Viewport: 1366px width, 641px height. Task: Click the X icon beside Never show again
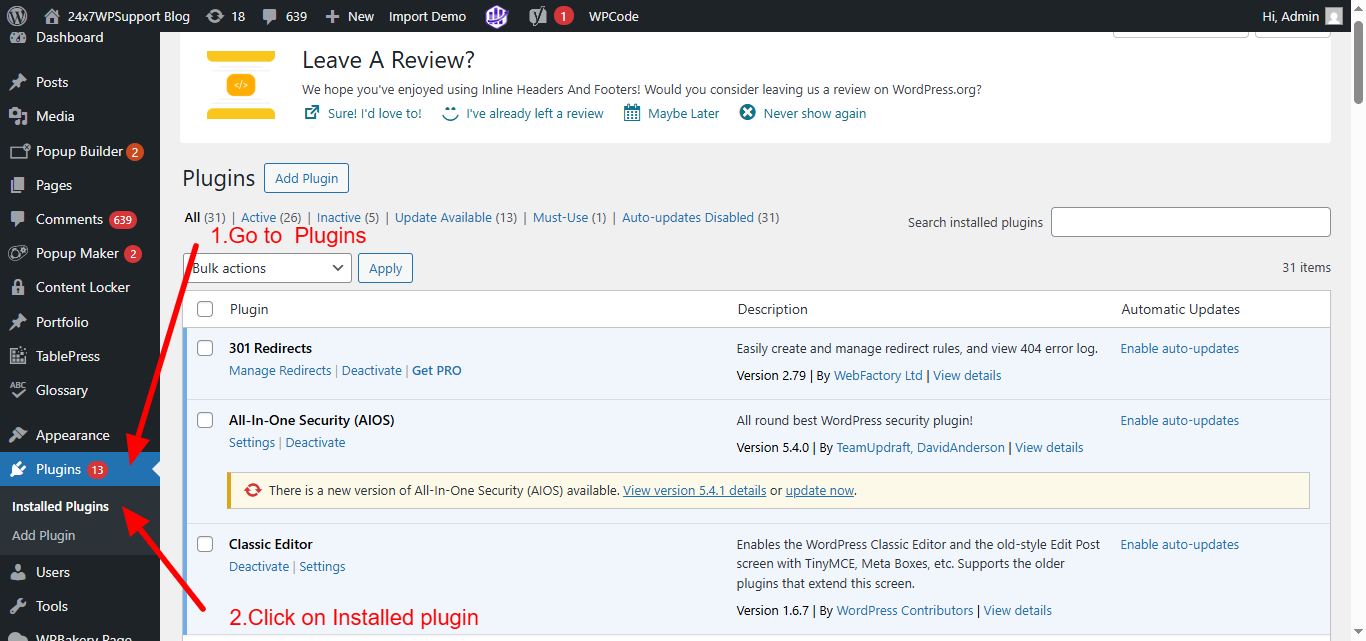click(x=747, y=113)
